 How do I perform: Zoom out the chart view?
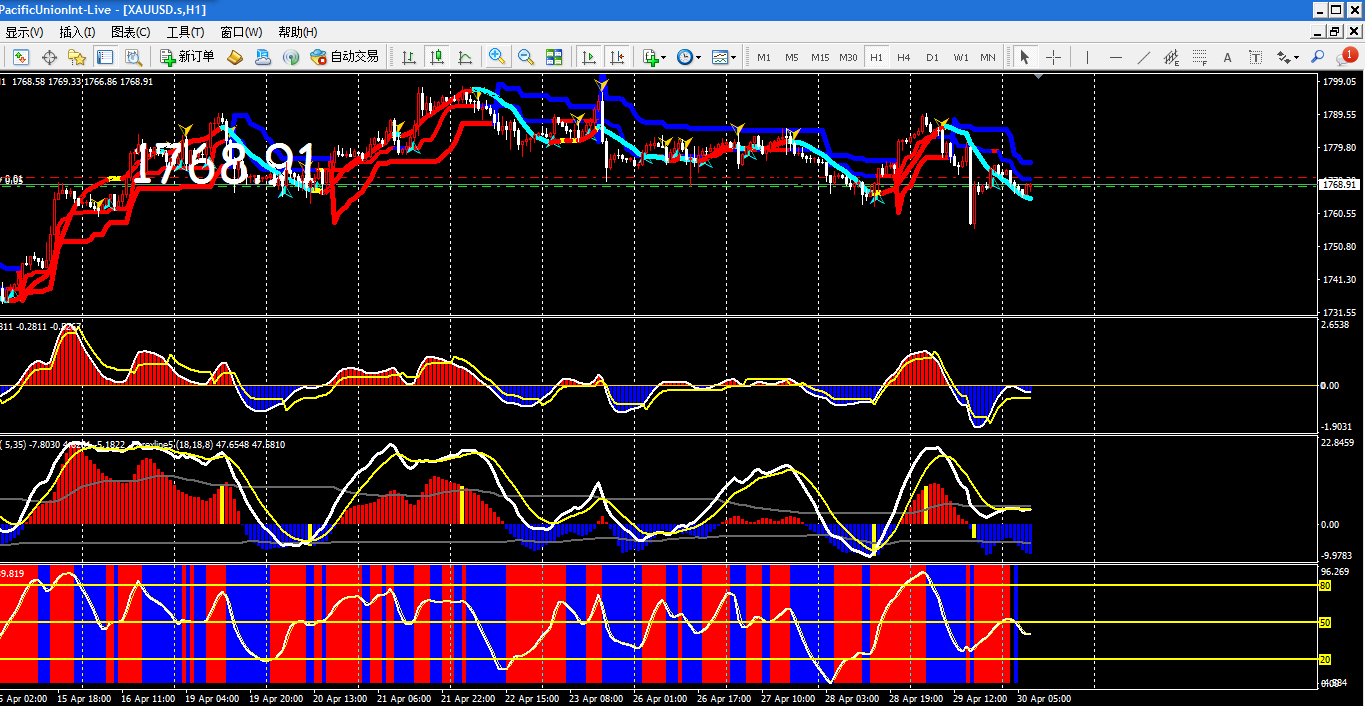pyautogui.click(x=525, y=57)
